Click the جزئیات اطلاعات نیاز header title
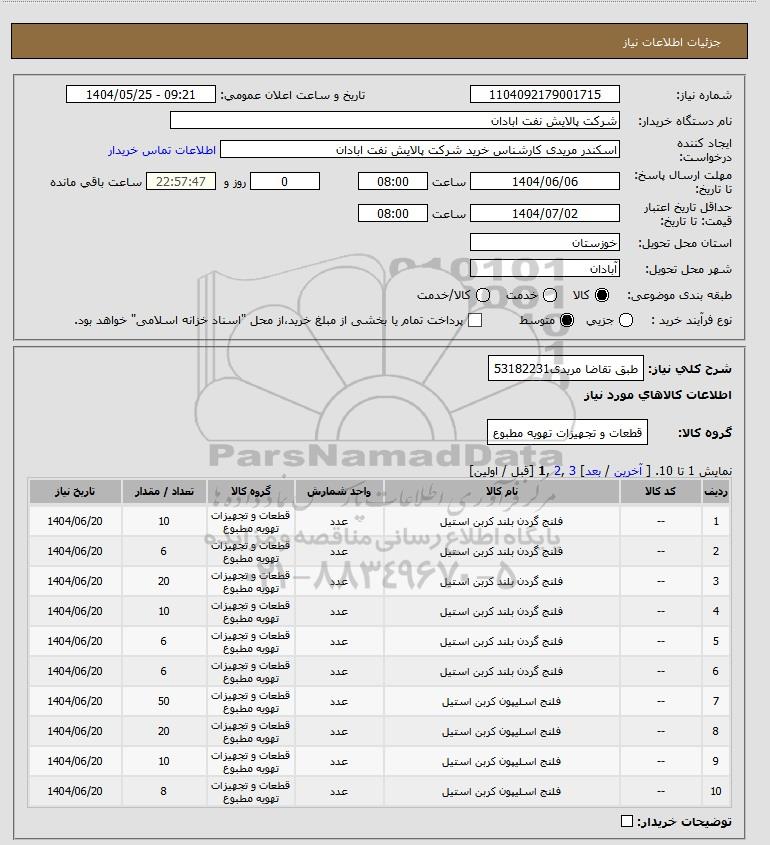The width and height of the screenshot is (770, 845). coord(671,42)
